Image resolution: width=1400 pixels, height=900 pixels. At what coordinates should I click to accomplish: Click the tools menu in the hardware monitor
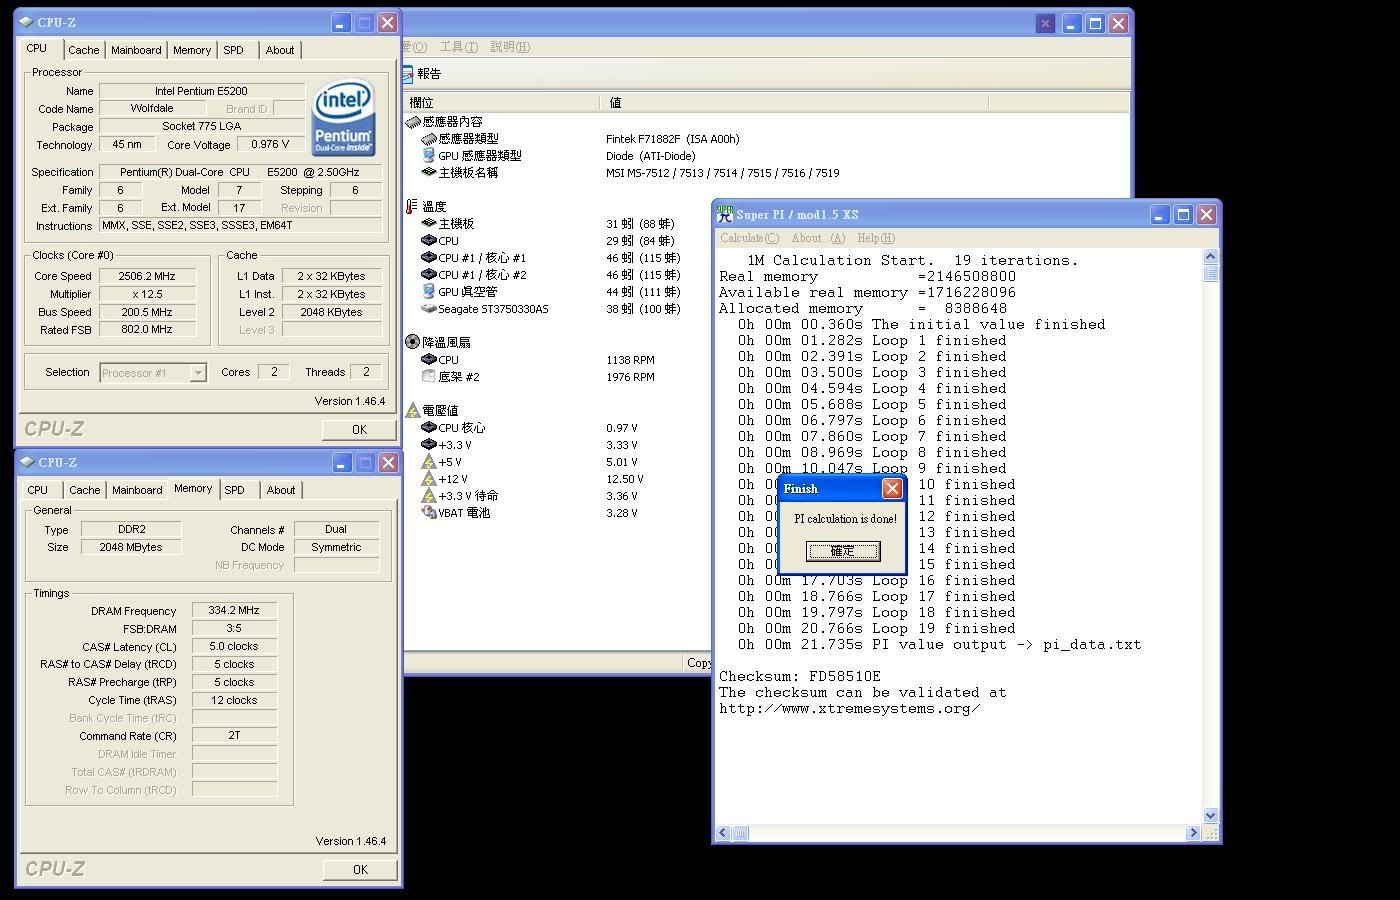458,47
